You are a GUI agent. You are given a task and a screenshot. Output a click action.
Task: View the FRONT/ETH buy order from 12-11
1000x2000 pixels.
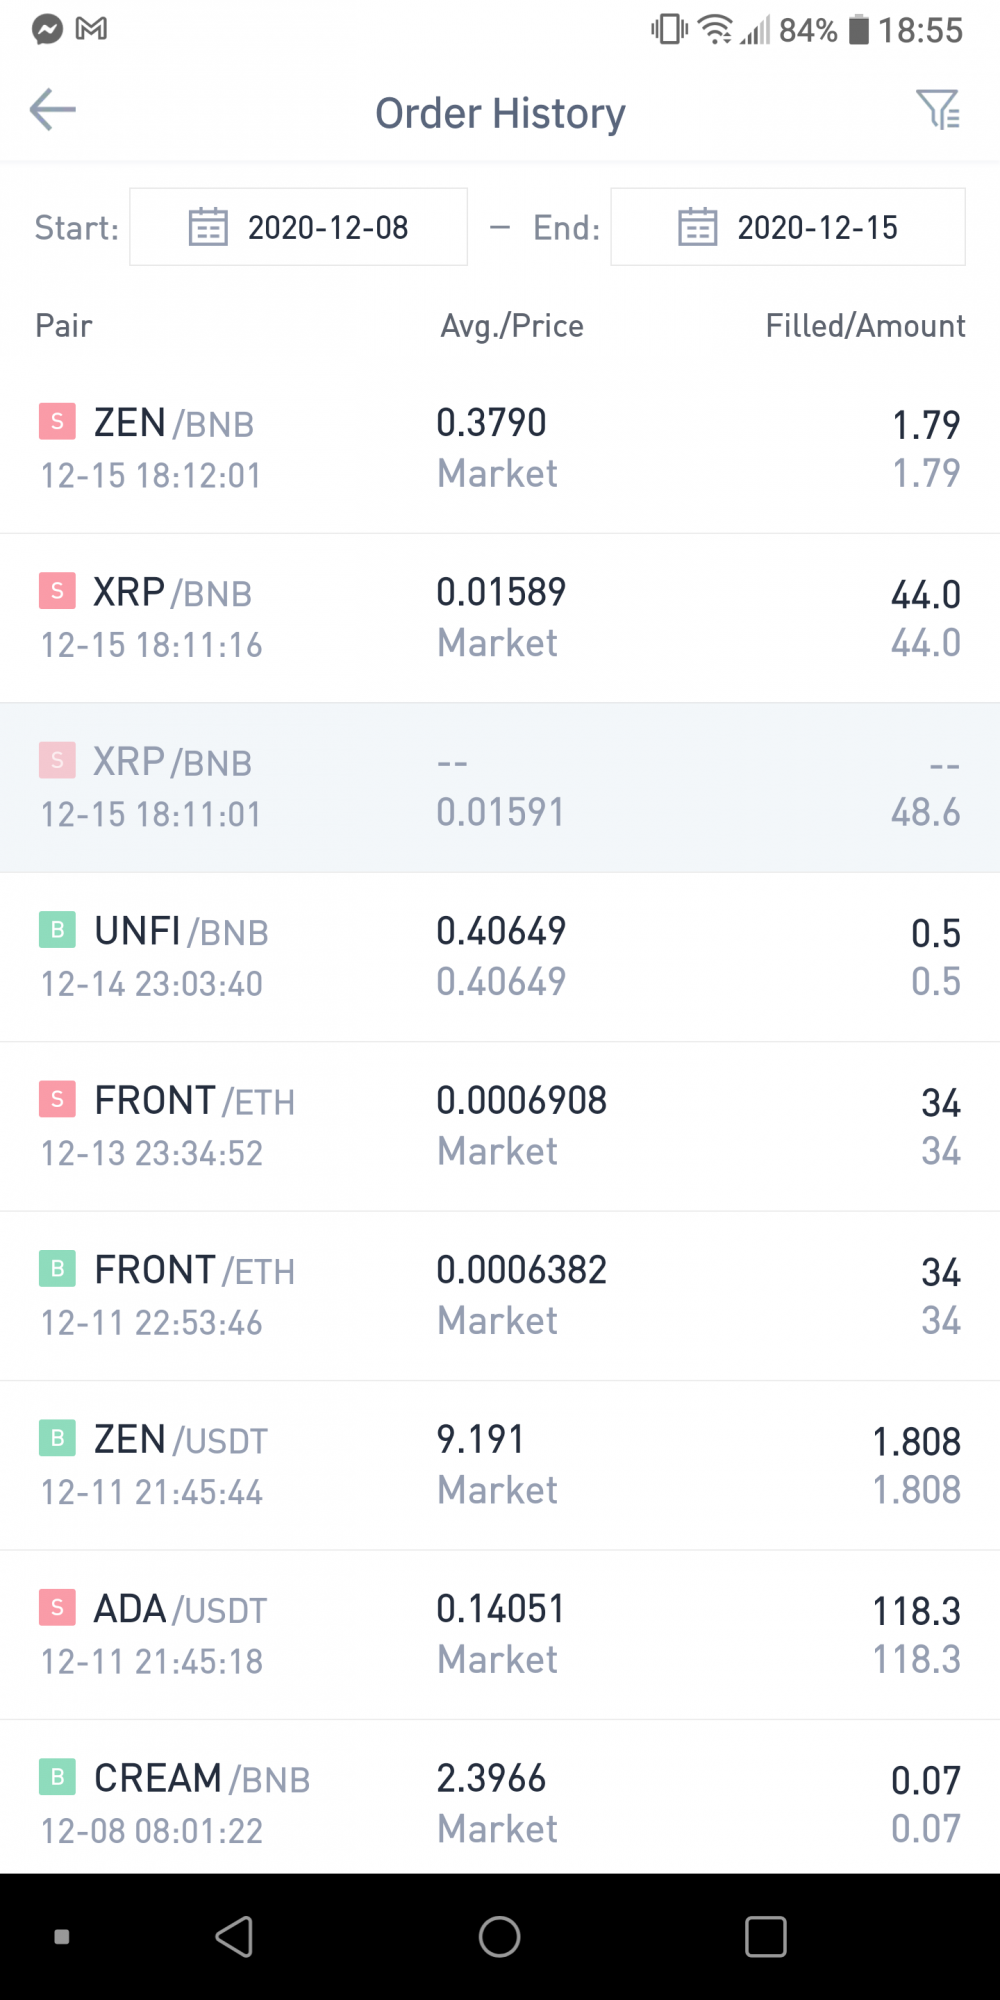point(500,1296)
